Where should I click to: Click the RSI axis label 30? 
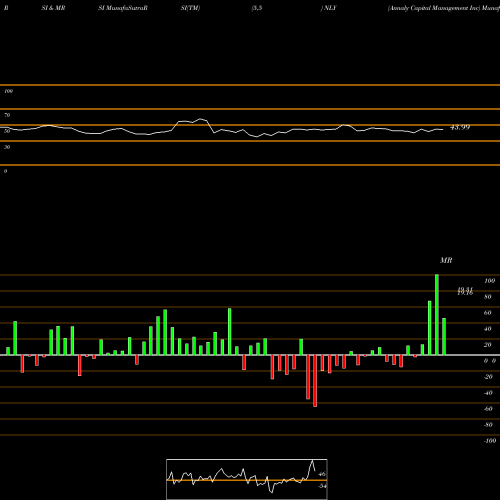click(x=7, y=147)
